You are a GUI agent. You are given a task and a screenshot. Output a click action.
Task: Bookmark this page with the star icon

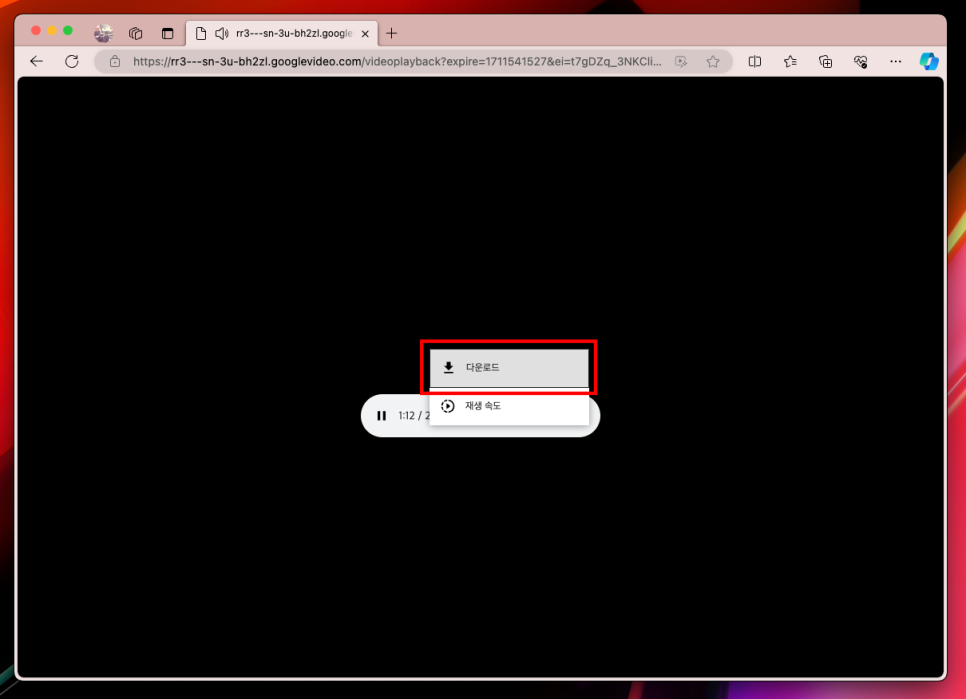[x=713, y=62]
